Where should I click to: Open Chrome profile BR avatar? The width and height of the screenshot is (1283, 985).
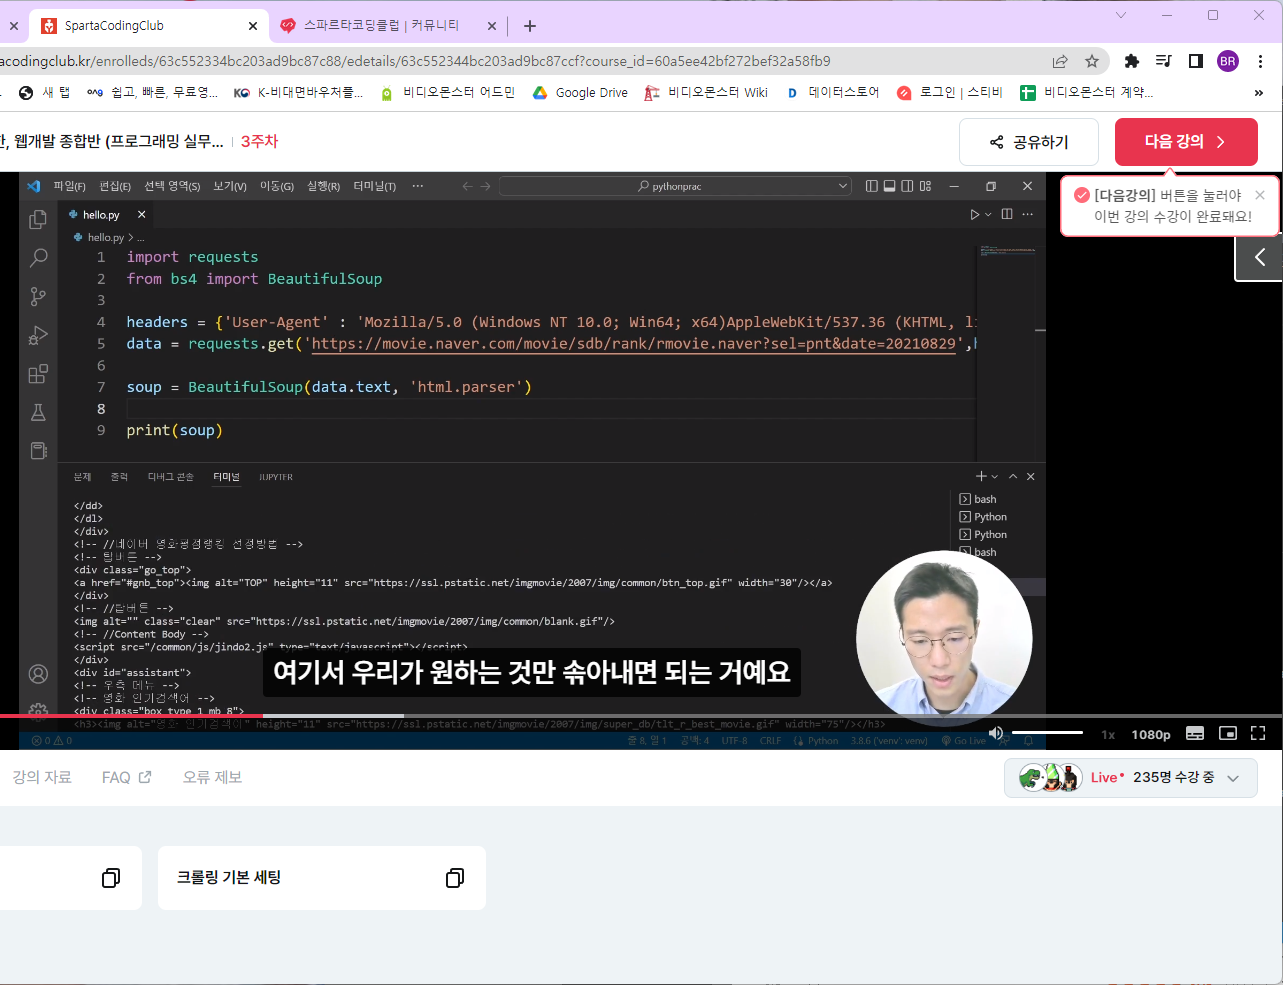point(1228,61)
